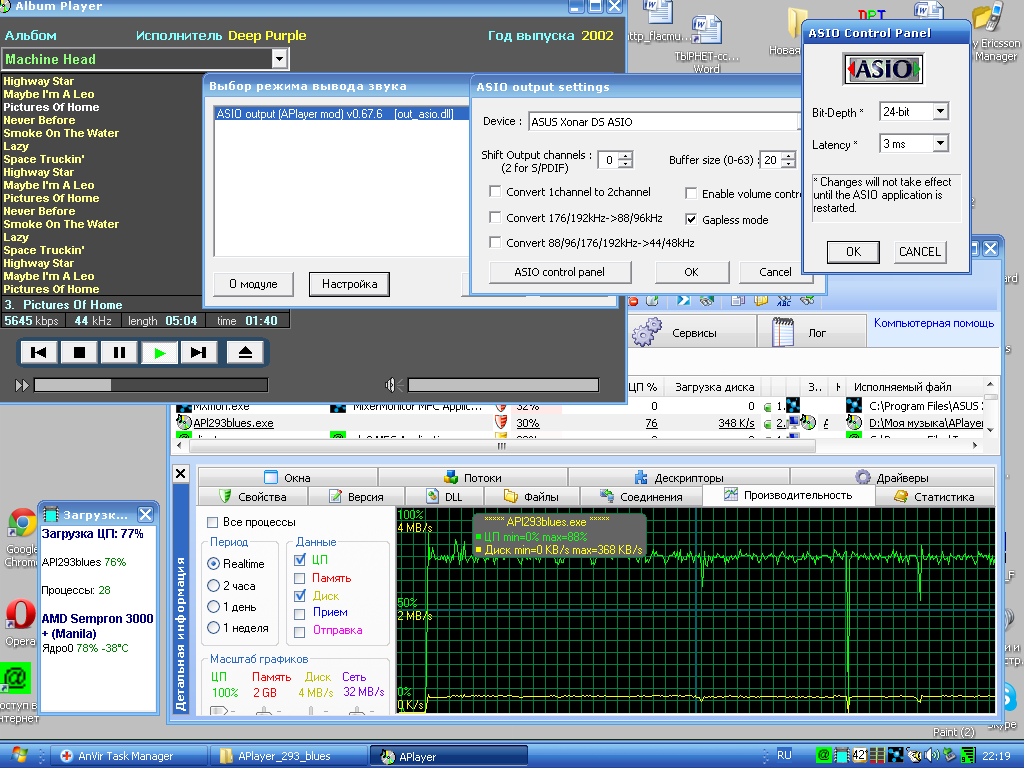The height and width of the screenshot is (768, 1024).
Task: Click the cyan chip tray icon
Action: click(842, 756)
